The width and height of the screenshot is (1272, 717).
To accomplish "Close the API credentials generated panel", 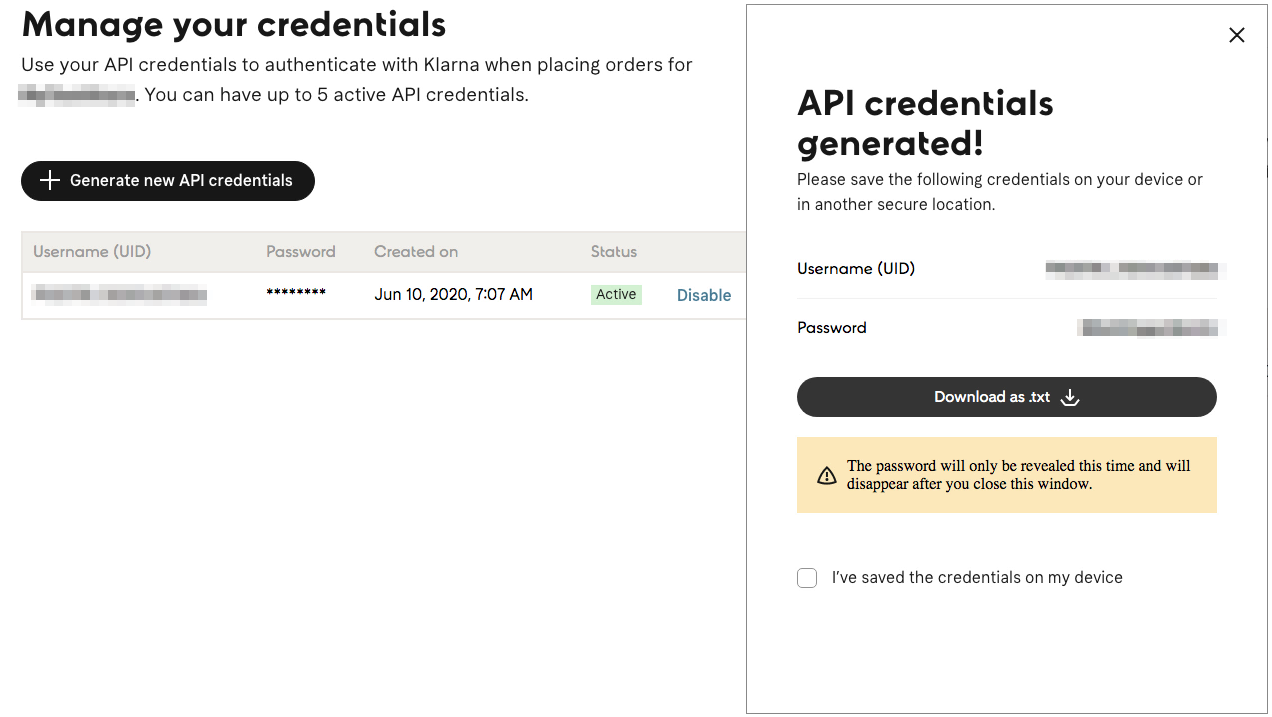I will coord(1237,36).
